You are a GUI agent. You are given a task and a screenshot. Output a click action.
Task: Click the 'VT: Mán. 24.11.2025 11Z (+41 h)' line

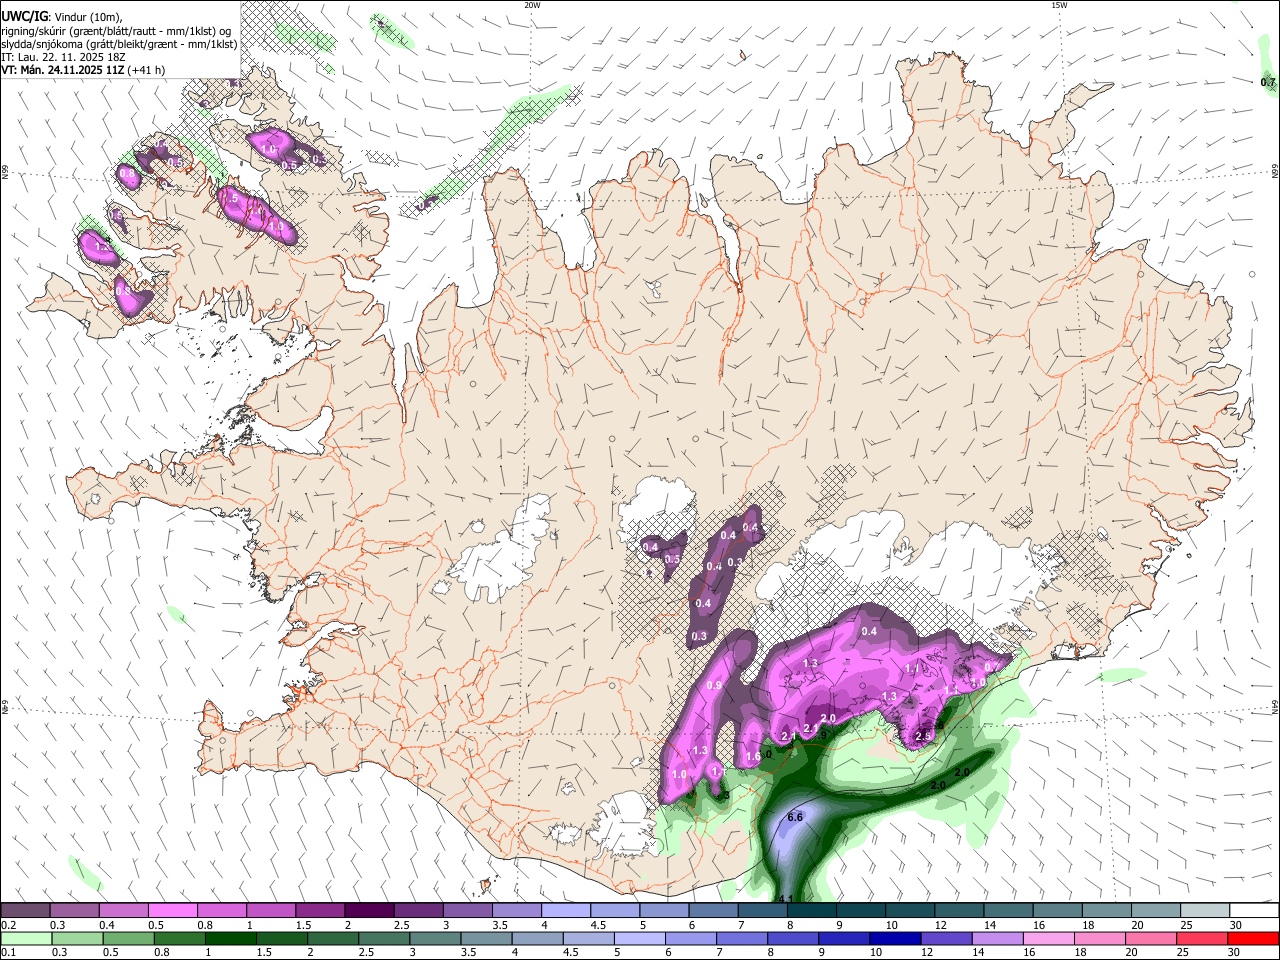pyautogui.click(x=83, y=70)
